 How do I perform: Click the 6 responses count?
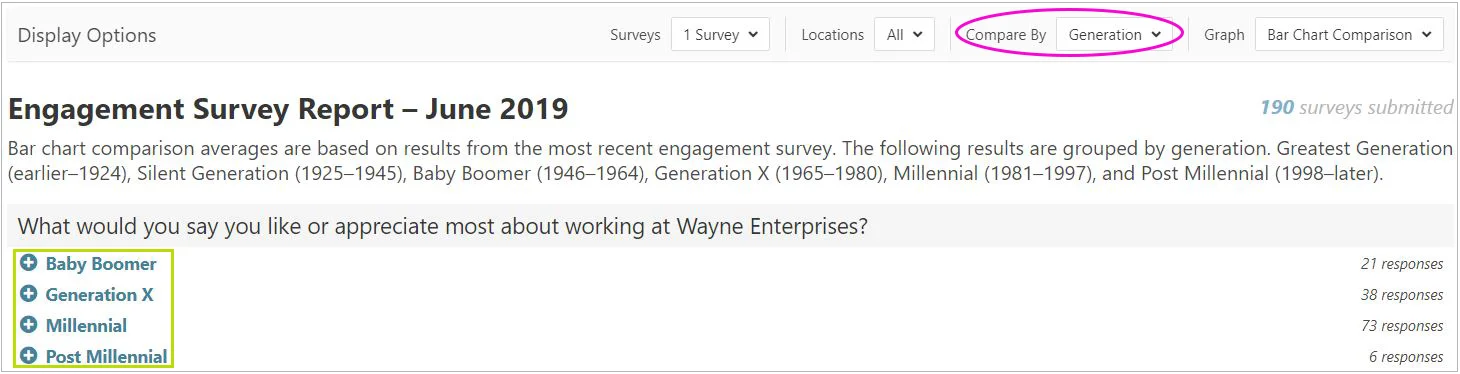pos(1405,357)
